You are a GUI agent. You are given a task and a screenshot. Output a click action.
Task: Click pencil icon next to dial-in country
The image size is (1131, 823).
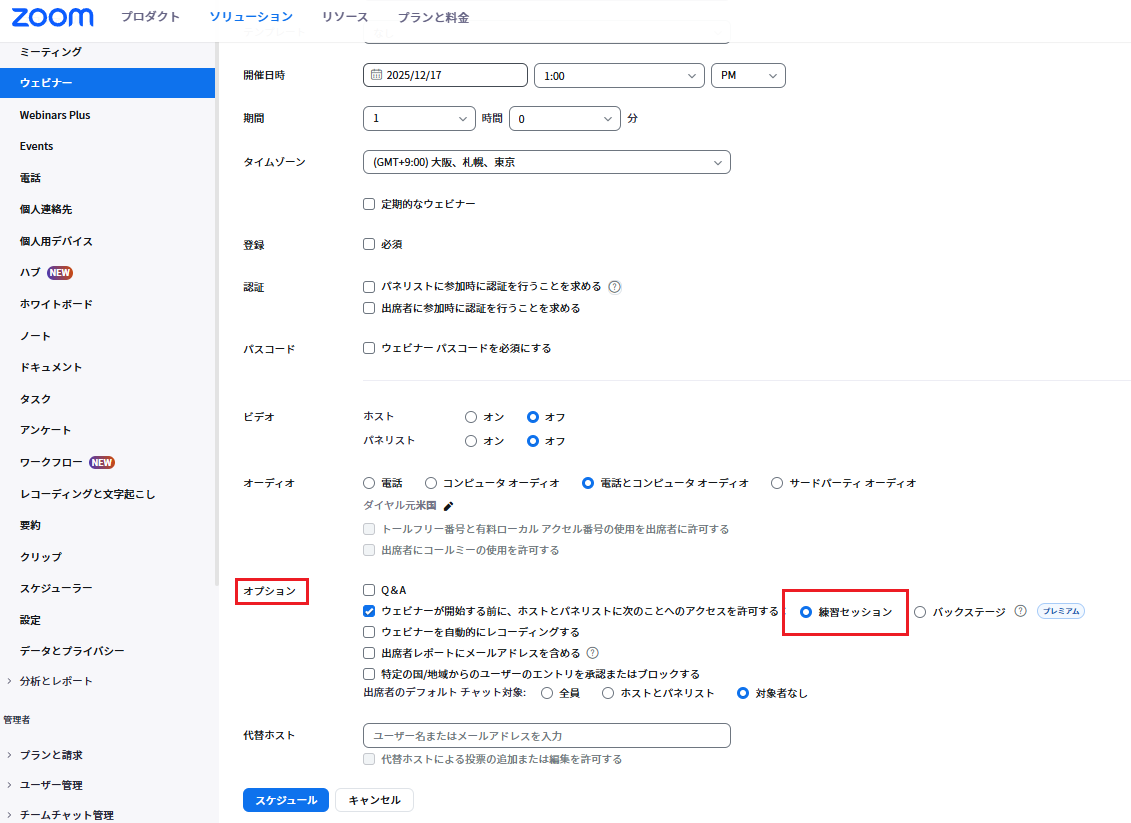449,506
